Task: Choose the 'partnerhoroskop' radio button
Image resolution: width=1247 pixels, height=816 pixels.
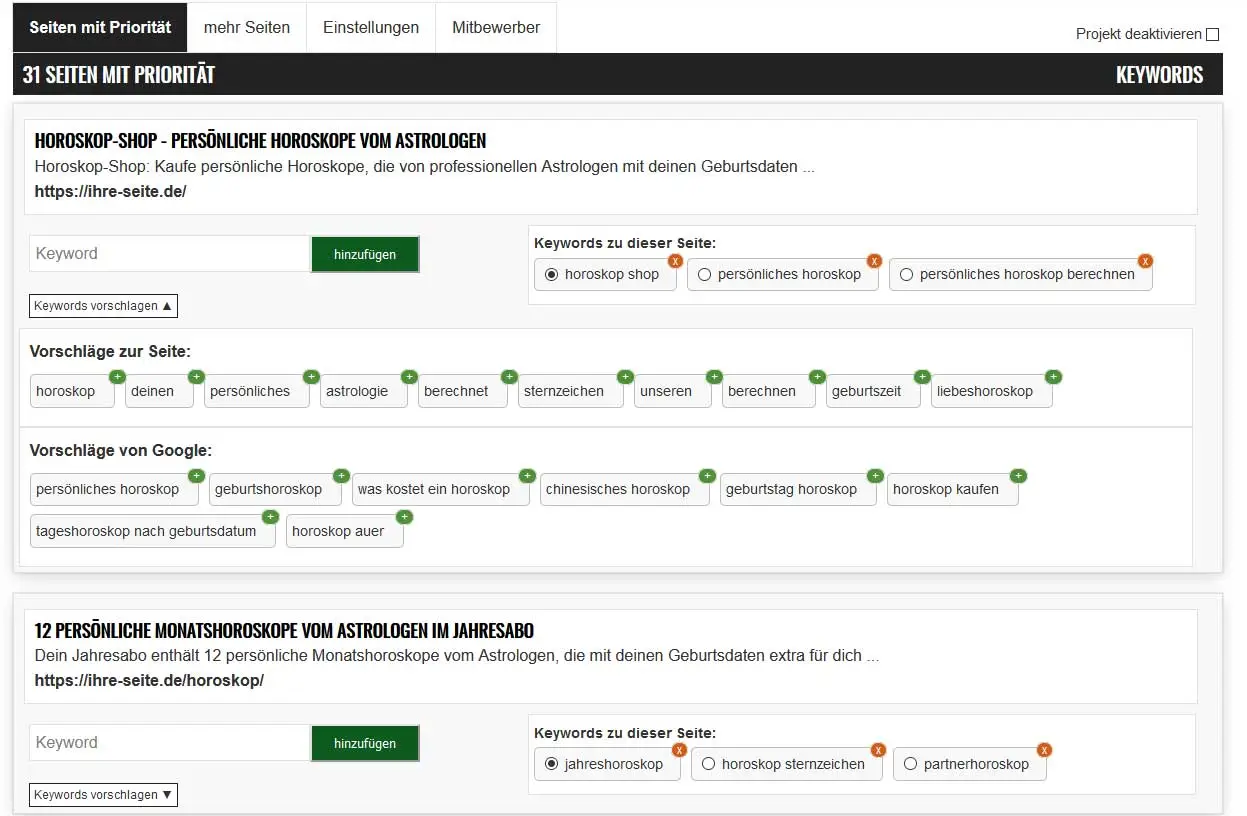Action: 910,764
